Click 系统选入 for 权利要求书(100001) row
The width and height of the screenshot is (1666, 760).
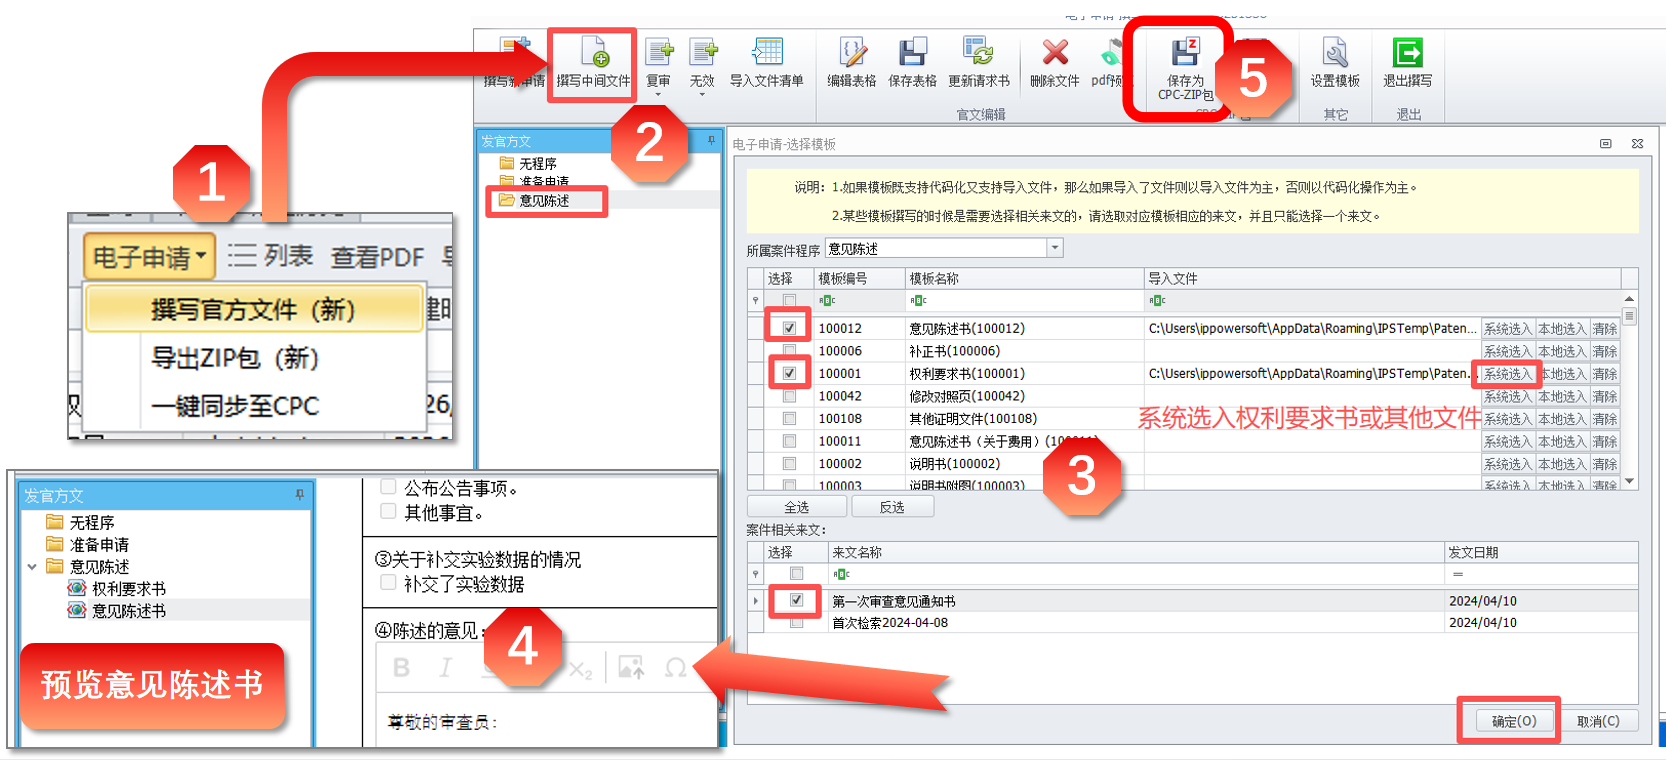1507,373
